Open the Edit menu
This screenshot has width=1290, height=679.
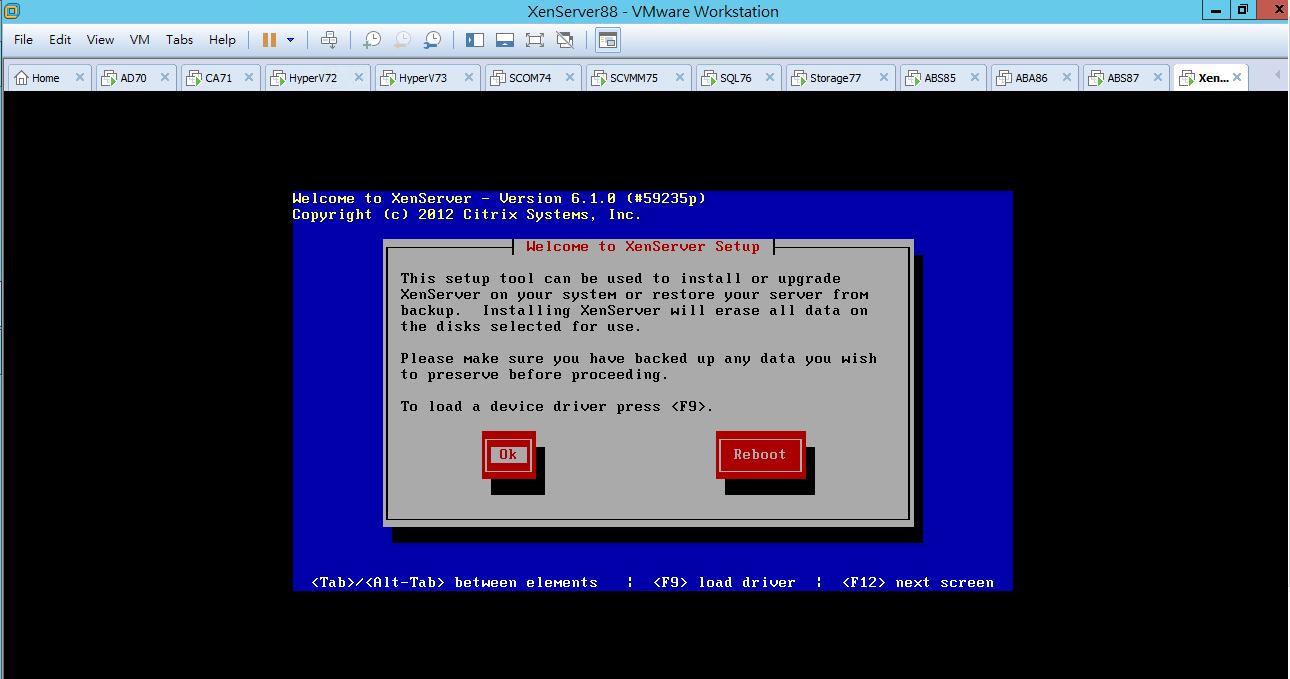click(60, 40)
